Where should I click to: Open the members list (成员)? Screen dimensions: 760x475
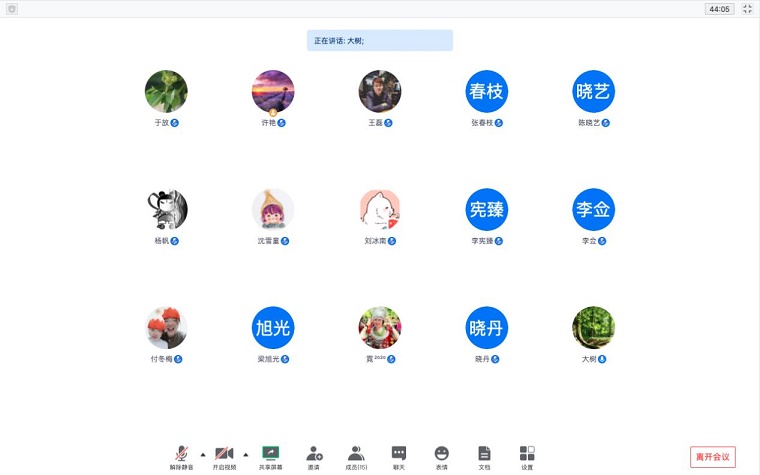[x=356, y=455]
